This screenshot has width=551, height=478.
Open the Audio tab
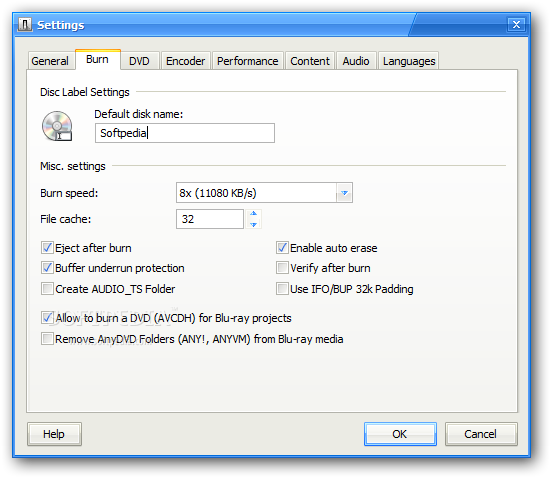coord(356,61)
